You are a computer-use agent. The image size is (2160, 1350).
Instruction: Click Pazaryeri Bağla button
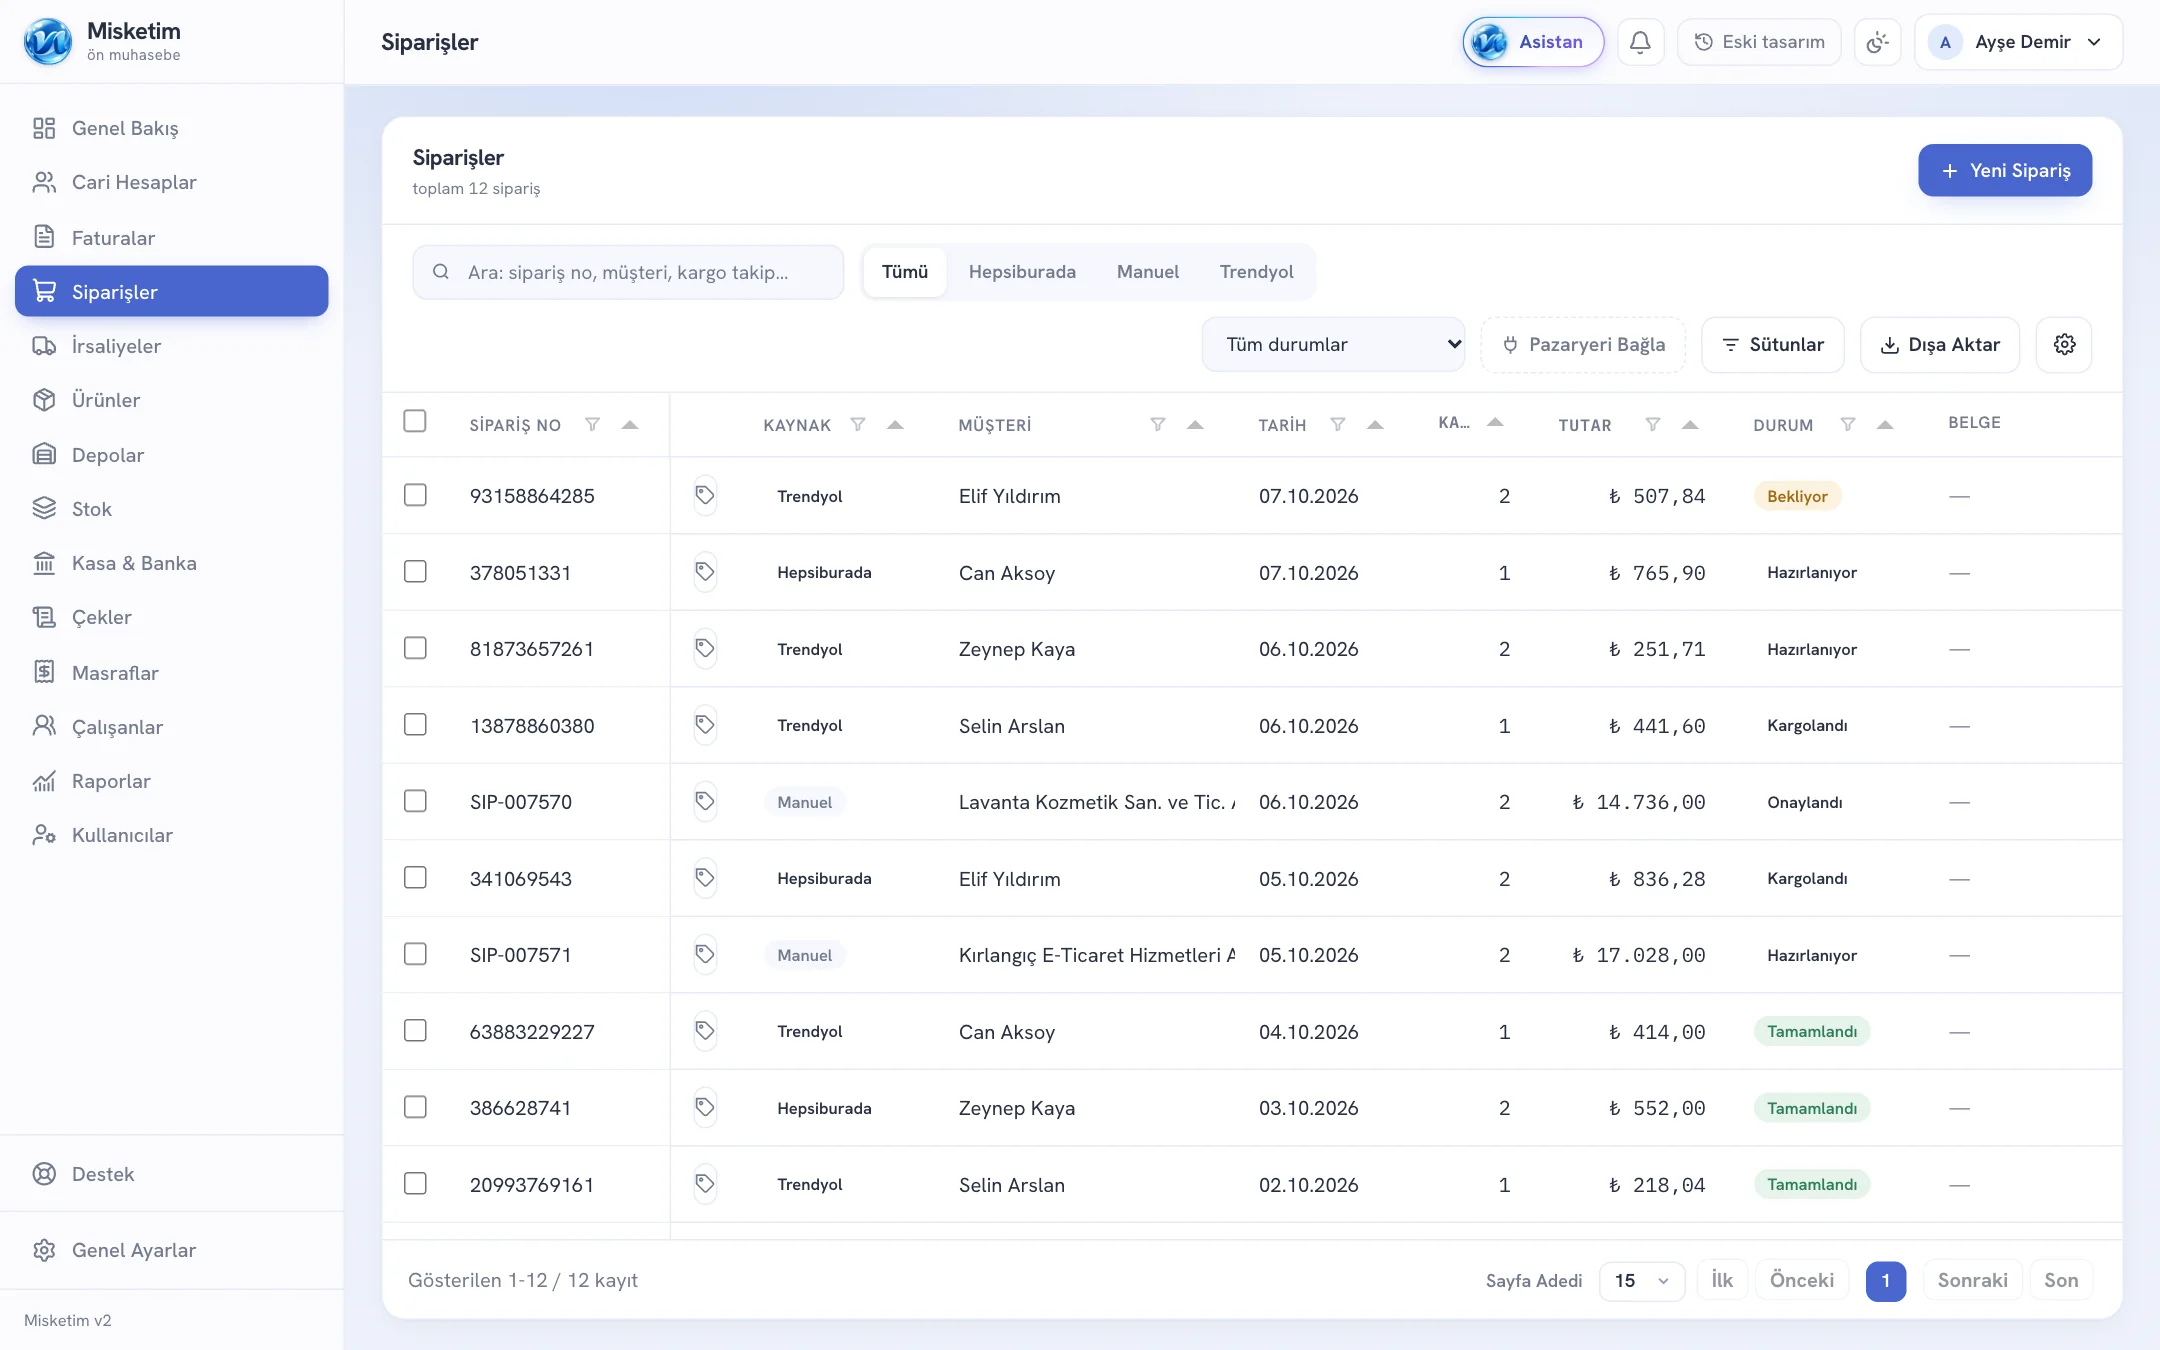[1583, 345]
